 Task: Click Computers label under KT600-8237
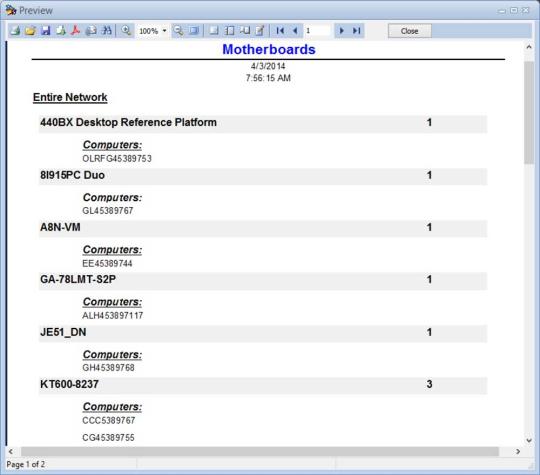point(112,407)
